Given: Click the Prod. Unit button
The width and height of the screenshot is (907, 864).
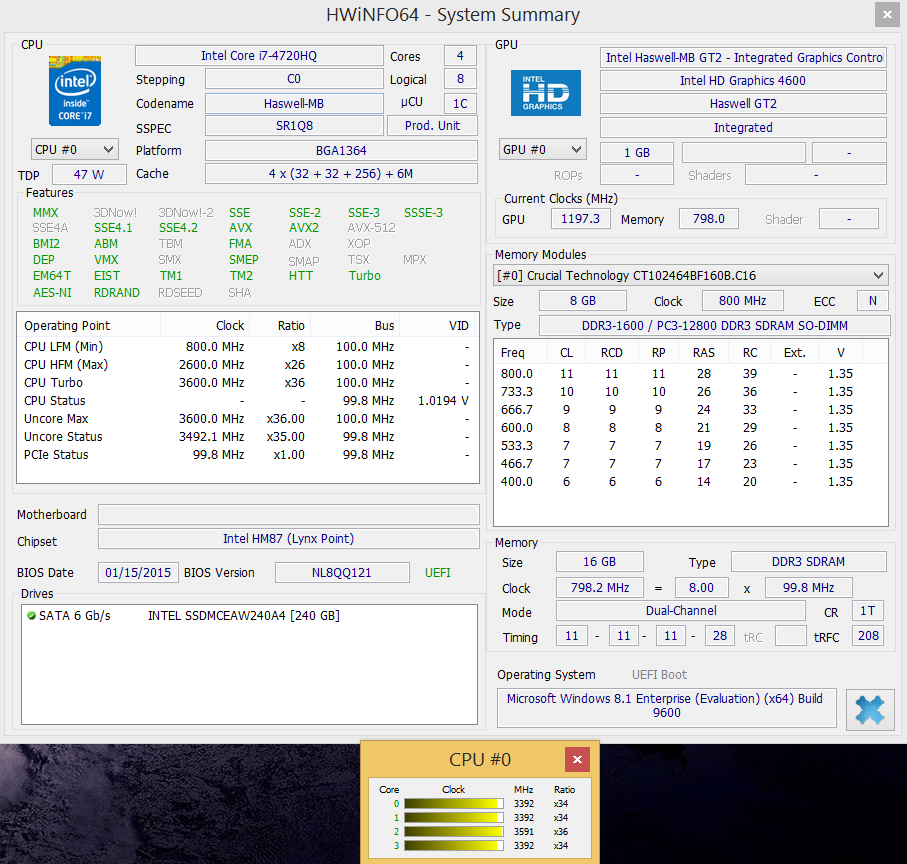Looking at the screenshot, I should coord(432,125).
